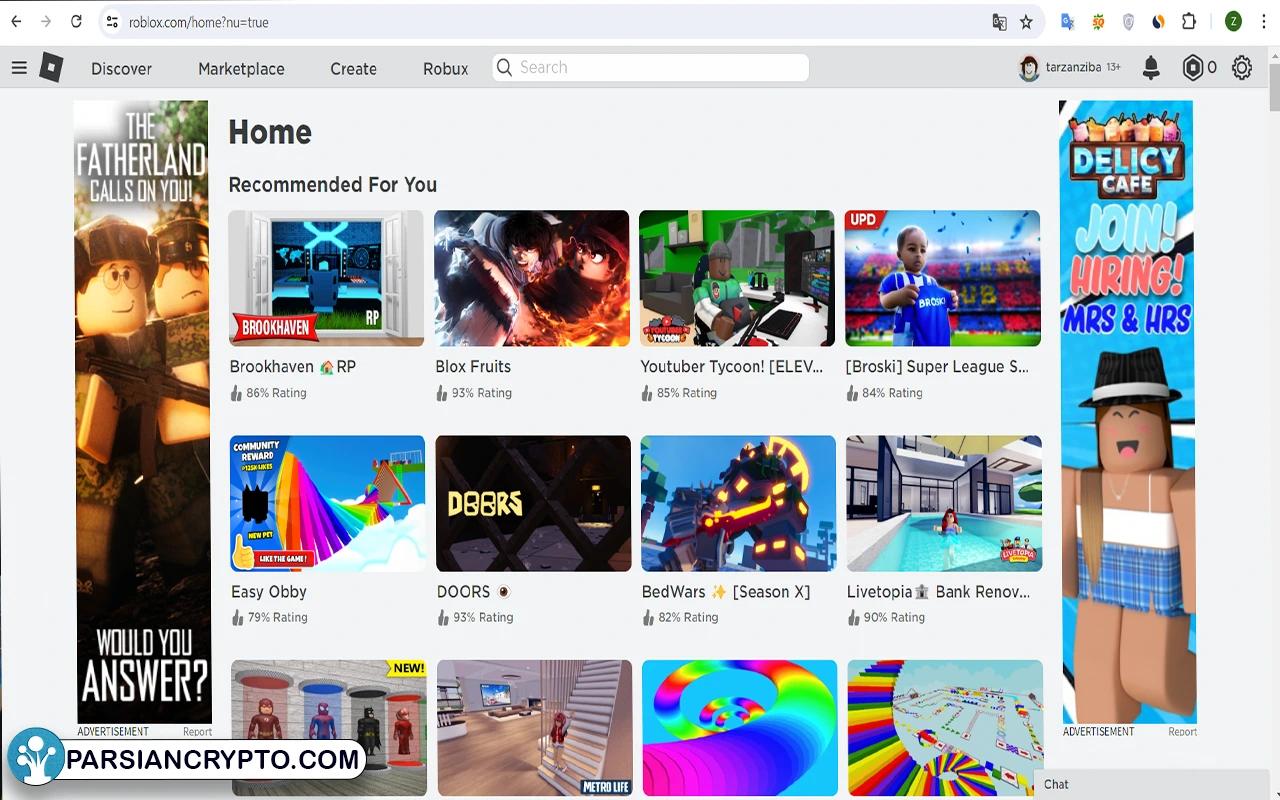This screenshot has height=800, width=1280.
Task: Report the Fatherland advertisement
Action: [197, 732]
